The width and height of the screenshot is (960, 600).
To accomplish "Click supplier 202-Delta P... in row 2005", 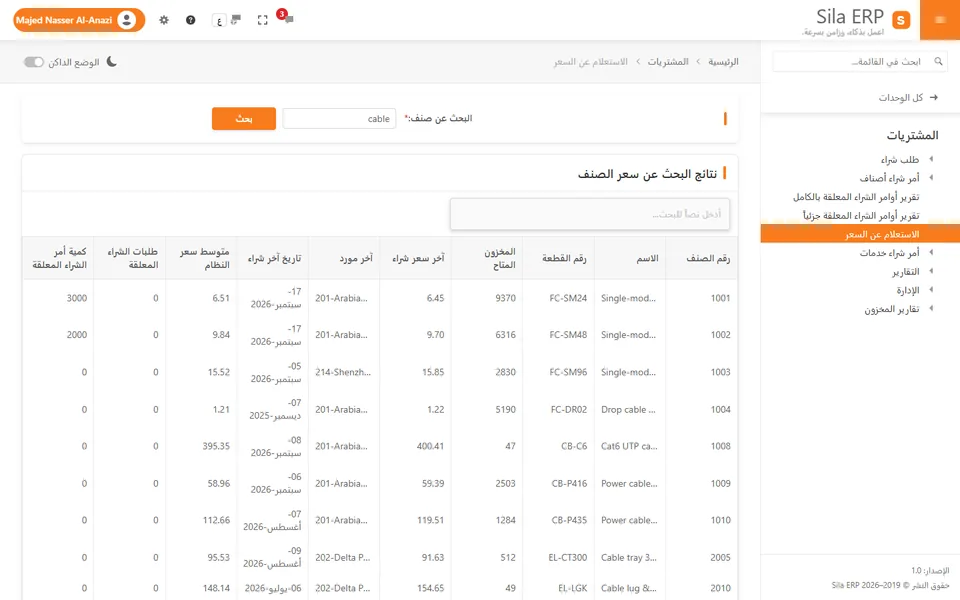I will [343, 558].
